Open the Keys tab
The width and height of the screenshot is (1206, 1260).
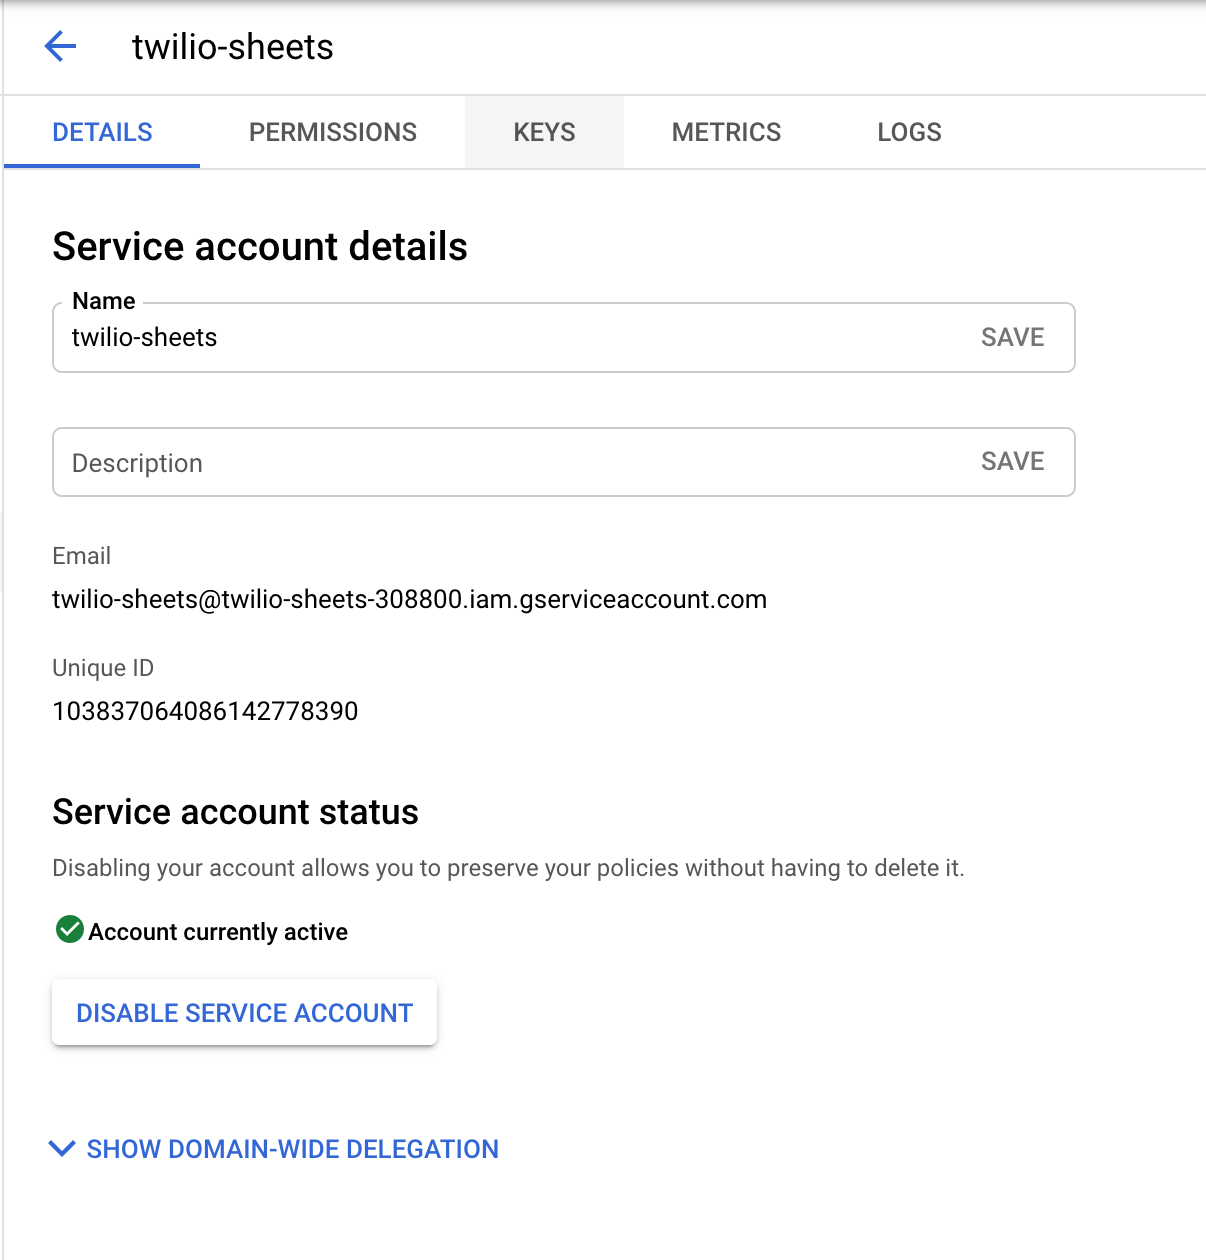pos(544,132)
